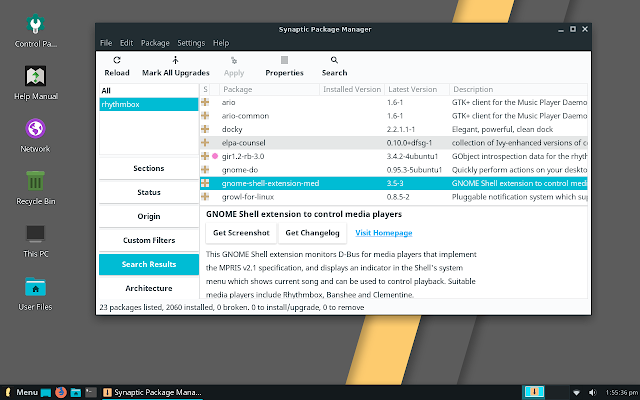640x400 pixels.
Task: Maximize the Synaptic window
Action: [573, 29]
